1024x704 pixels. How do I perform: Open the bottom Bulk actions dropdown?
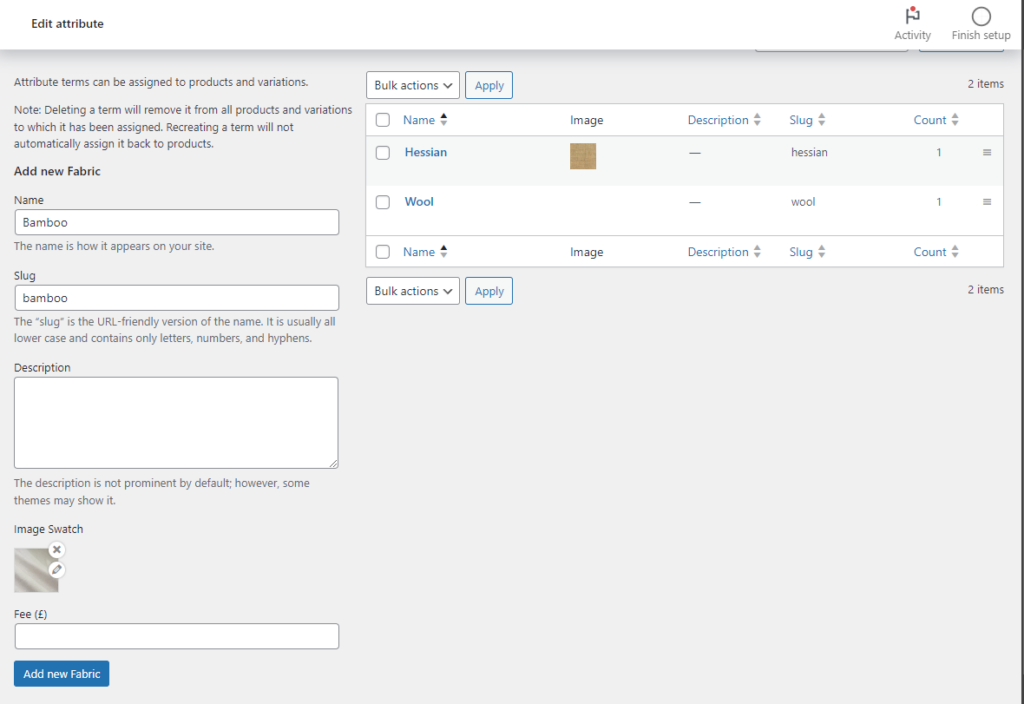click(413, 291)
